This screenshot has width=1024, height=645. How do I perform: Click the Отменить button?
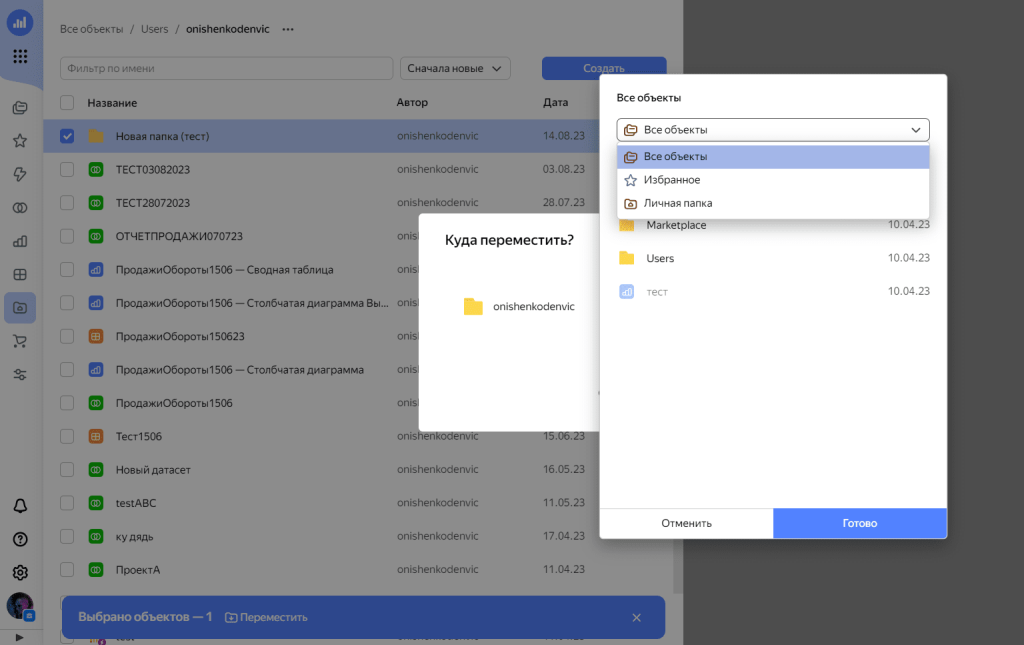[686, 523]
